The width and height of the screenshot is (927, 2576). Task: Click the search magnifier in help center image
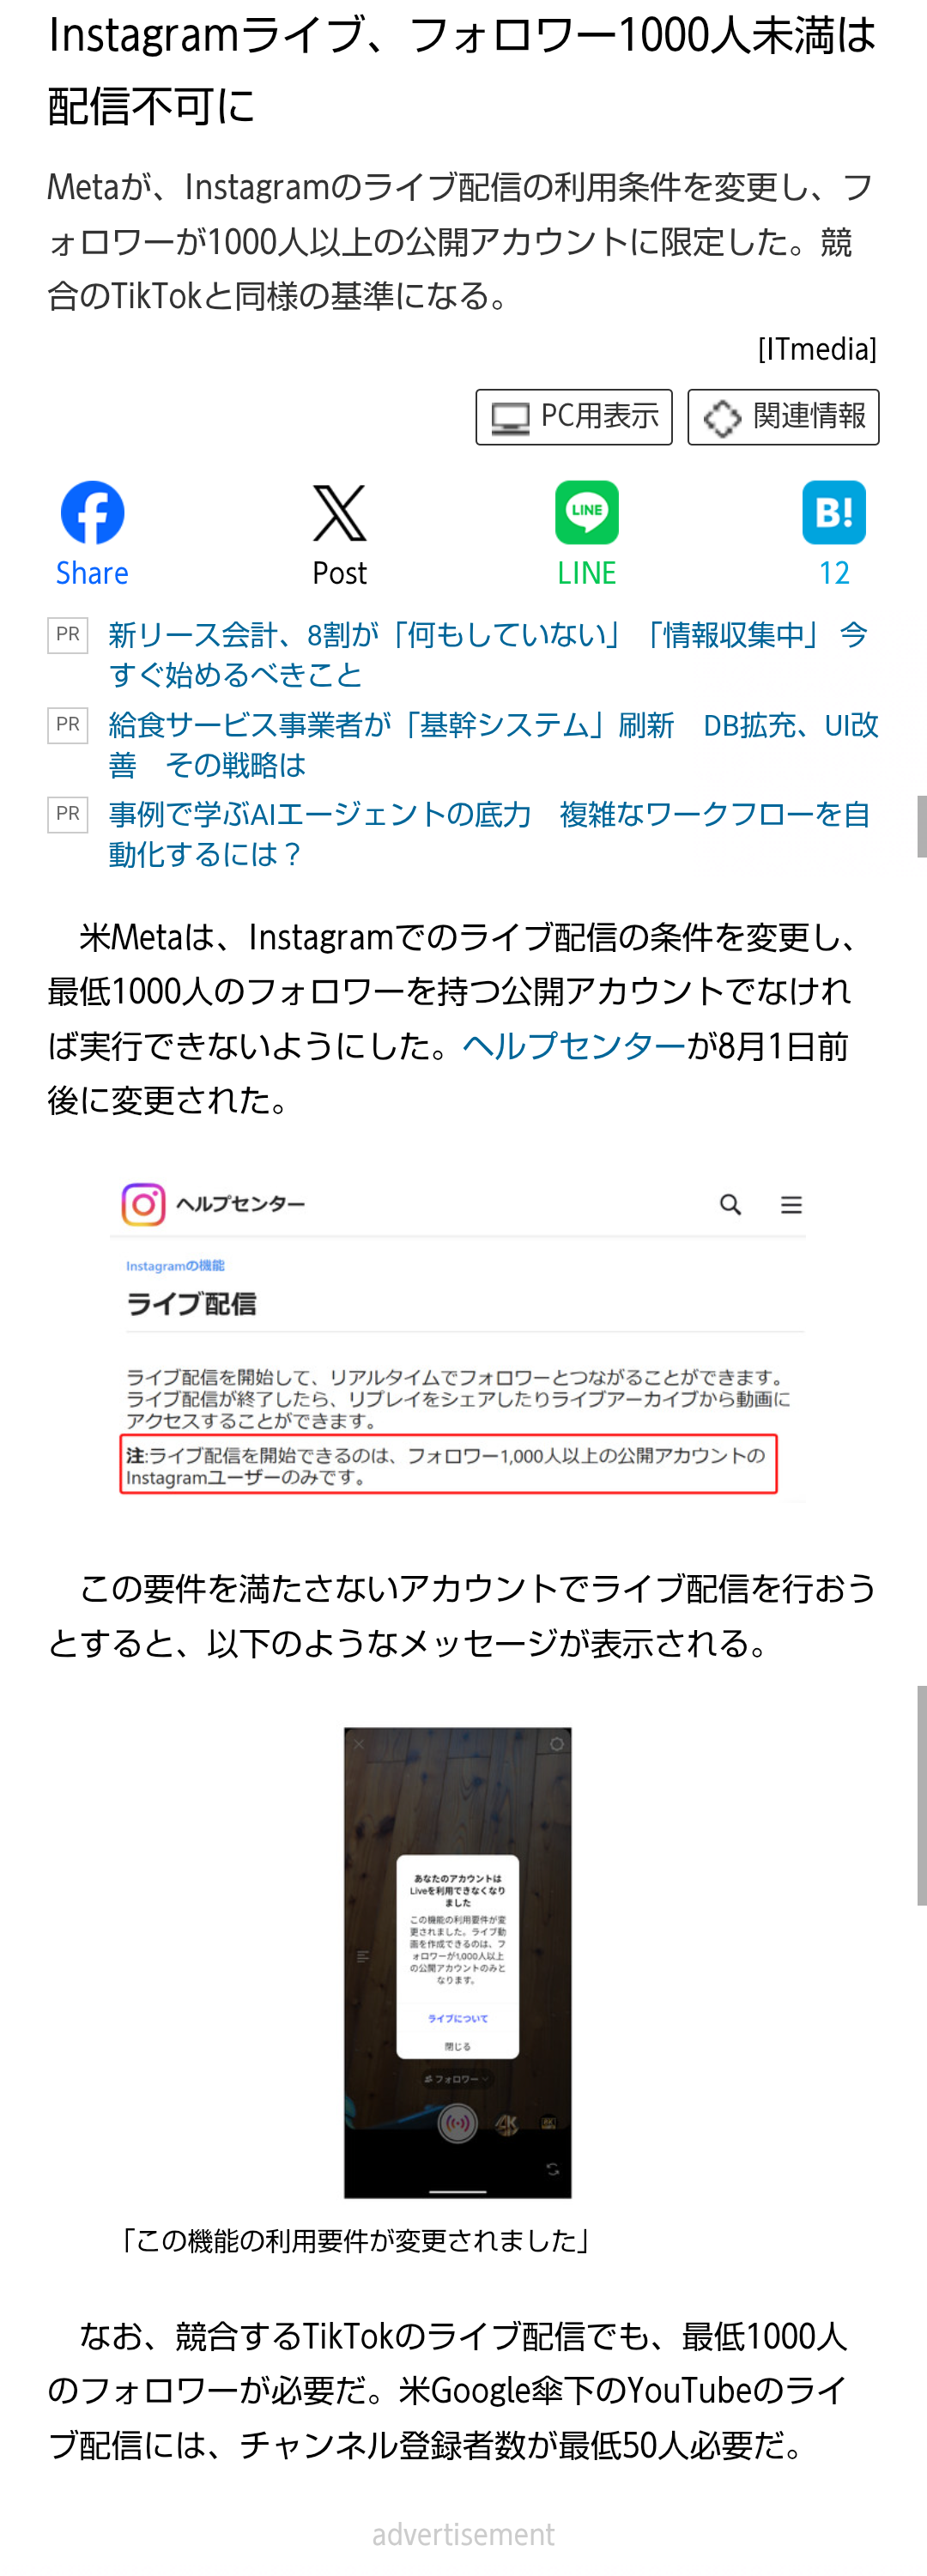[x=731, y=1205]
